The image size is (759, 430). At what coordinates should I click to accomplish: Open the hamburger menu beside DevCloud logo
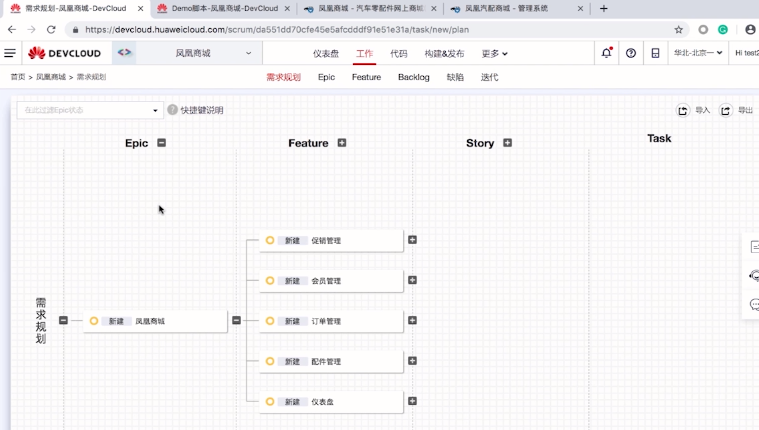10,53
